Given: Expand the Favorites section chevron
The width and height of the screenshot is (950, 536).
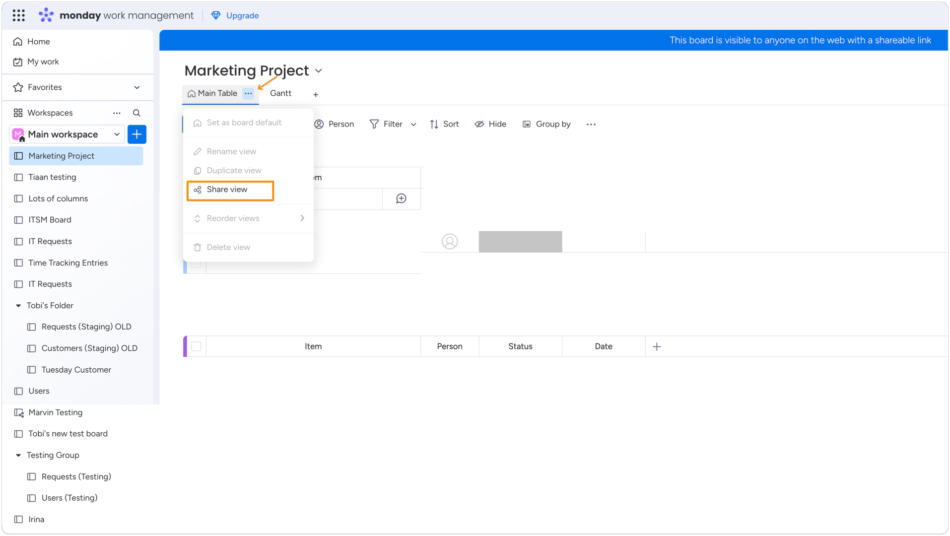Looking at the screenshot, I should (x=137, y=87).
